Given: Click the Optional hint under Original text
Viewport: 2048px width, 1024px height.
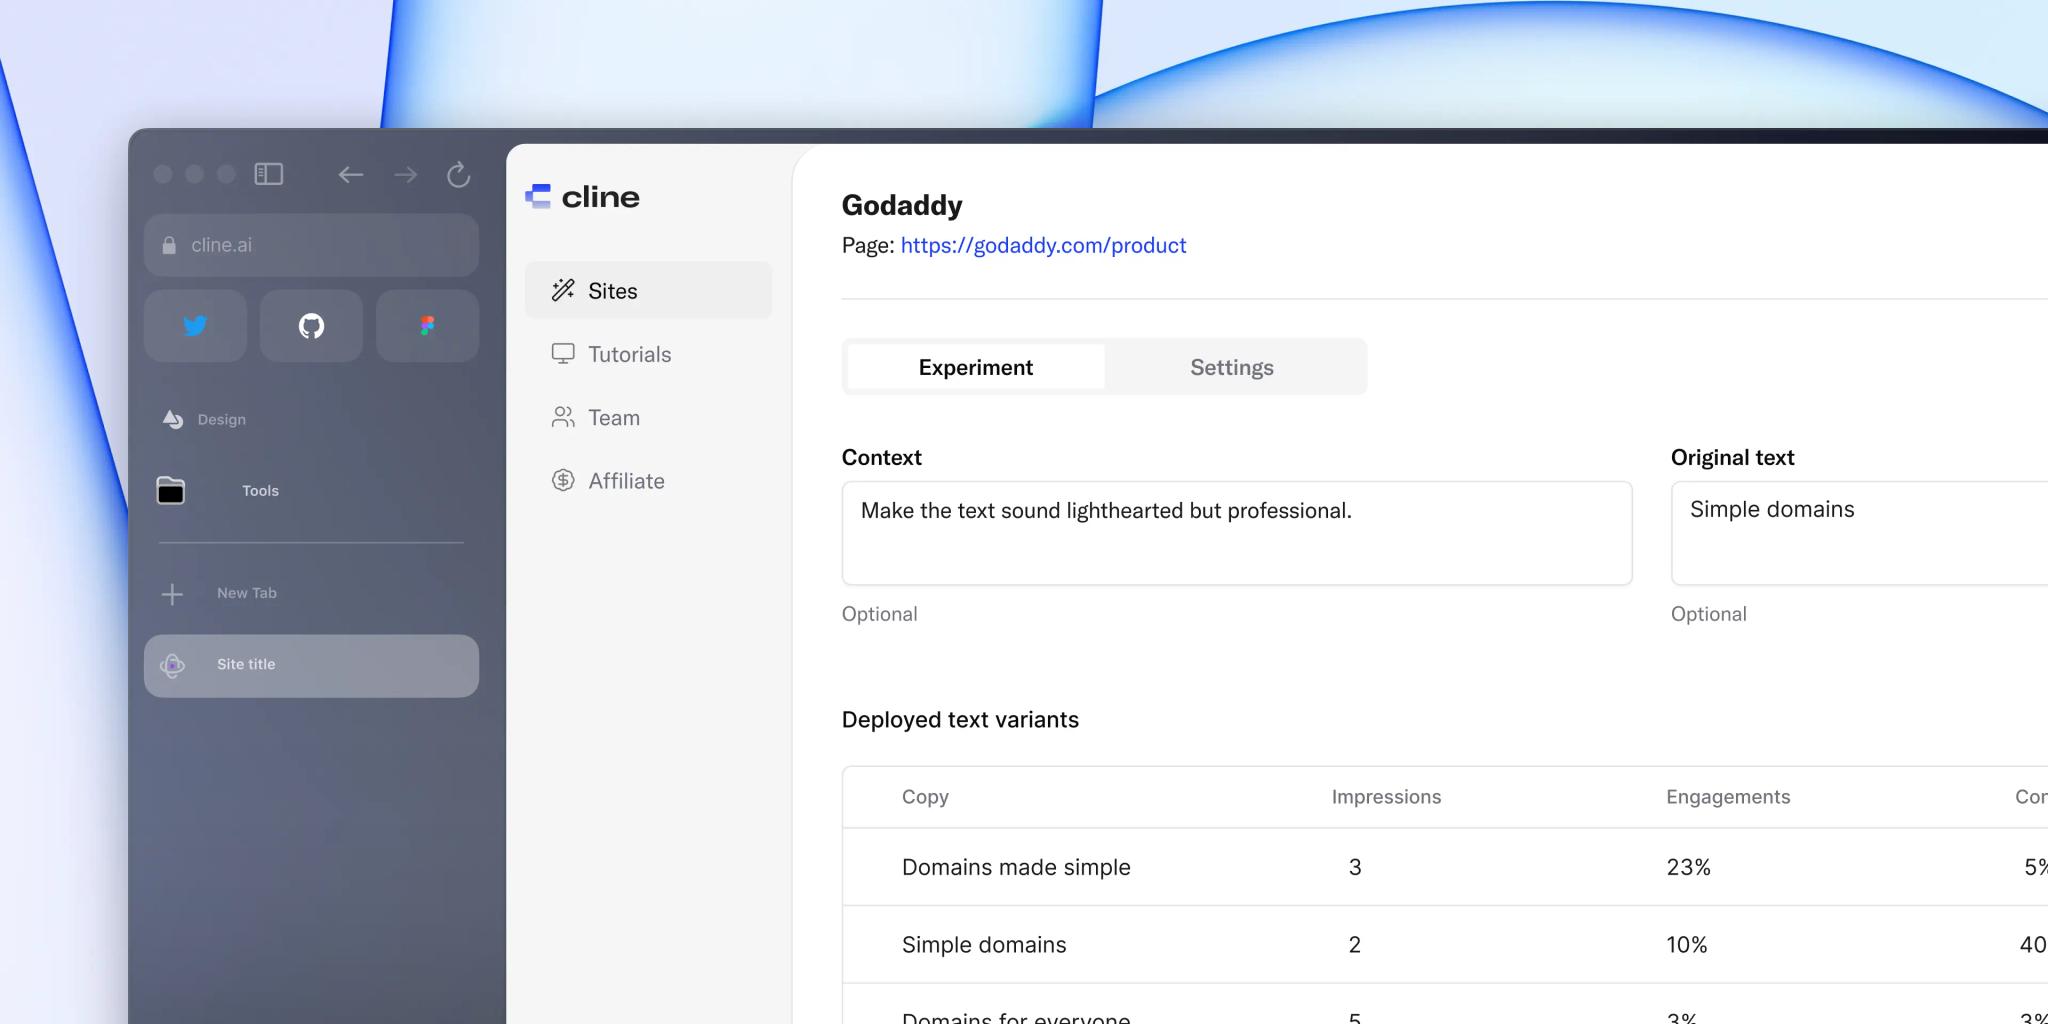Looking at the screenshot, I should [x=1709, y=614].
